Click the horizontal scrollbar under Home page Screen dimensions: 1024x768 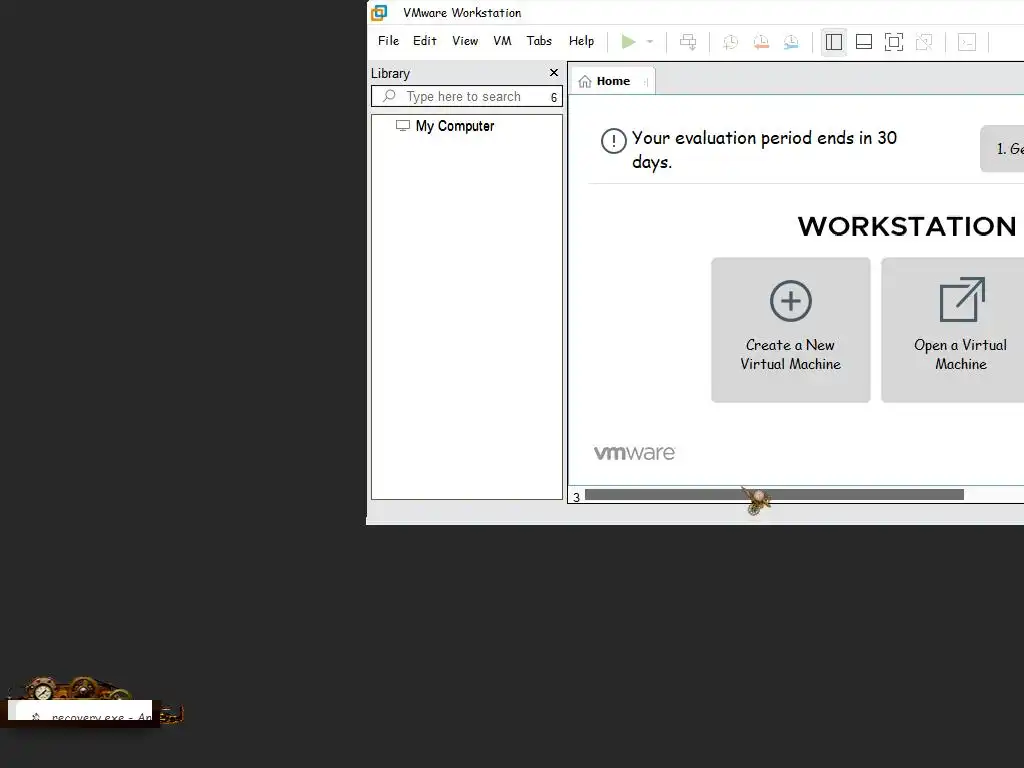(774, 495)
